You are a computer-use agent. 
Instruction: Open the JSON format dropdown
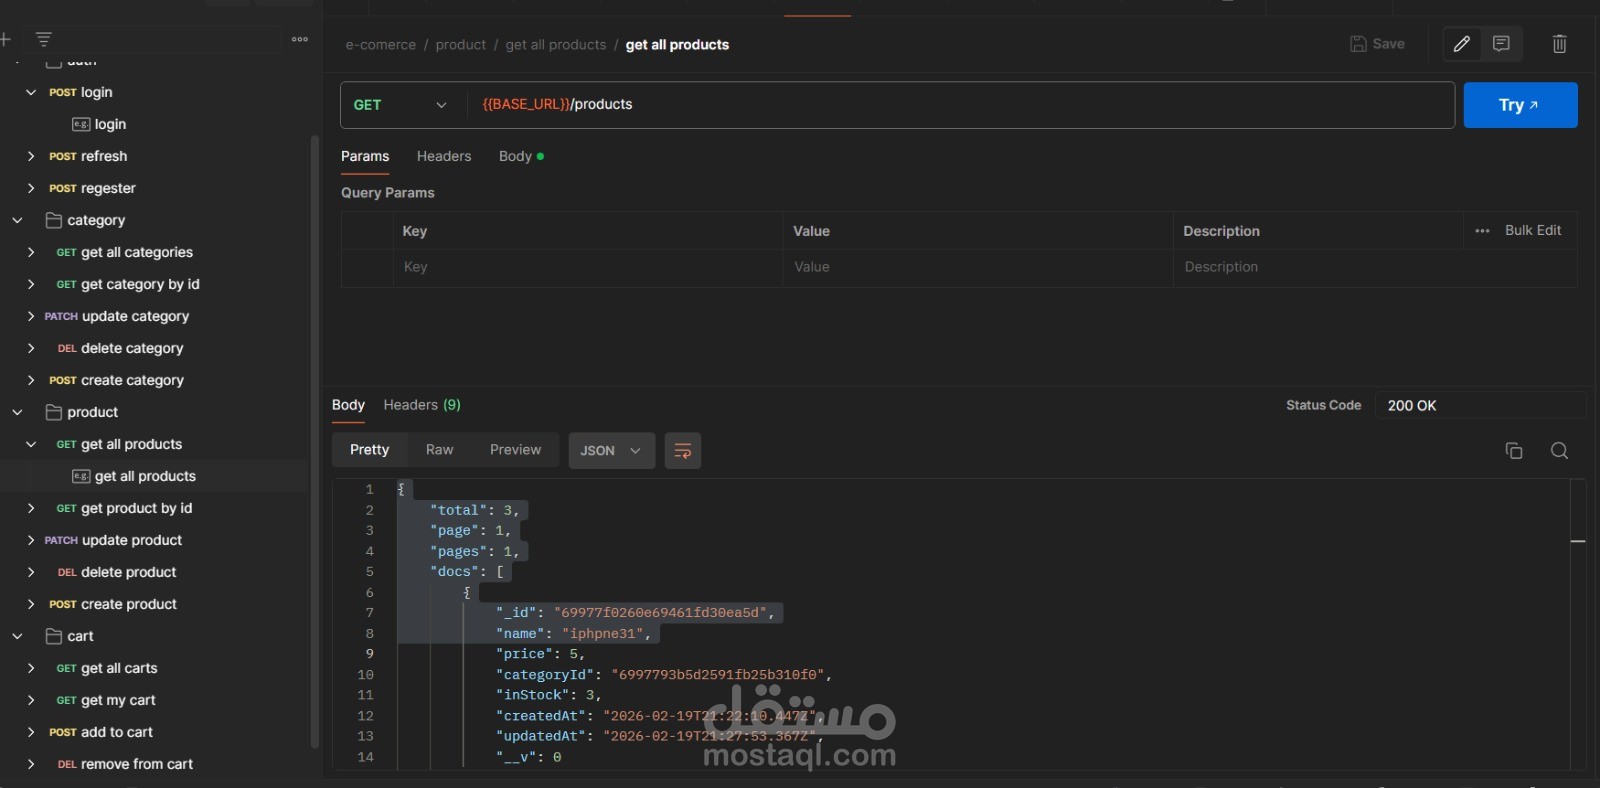coord(611,451)
